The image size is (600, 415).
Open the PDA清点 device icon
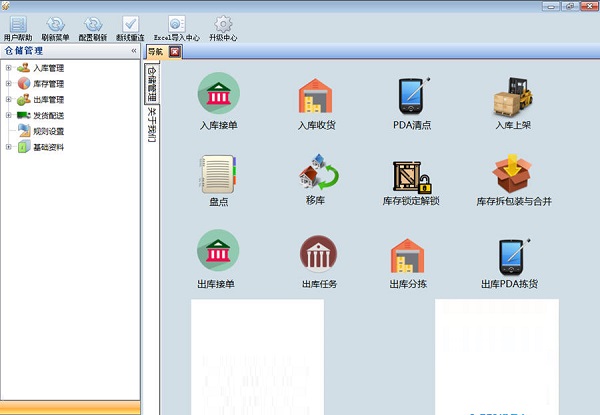pos(413,96)
